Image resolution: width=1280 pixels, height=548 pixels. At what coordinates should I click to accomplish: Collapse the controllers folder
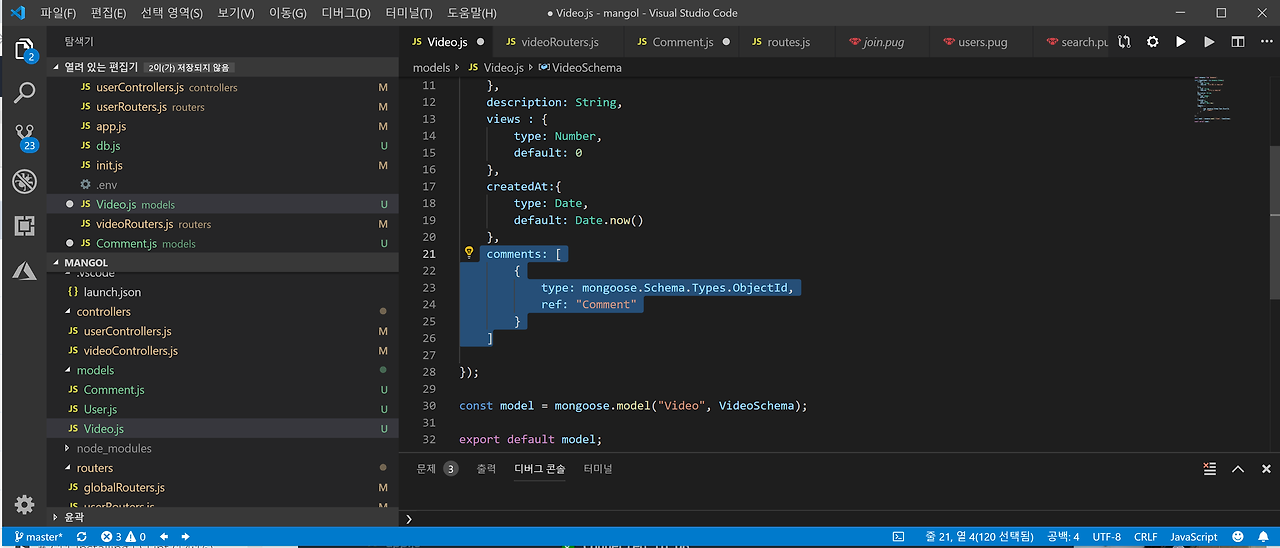coord(103,312)
